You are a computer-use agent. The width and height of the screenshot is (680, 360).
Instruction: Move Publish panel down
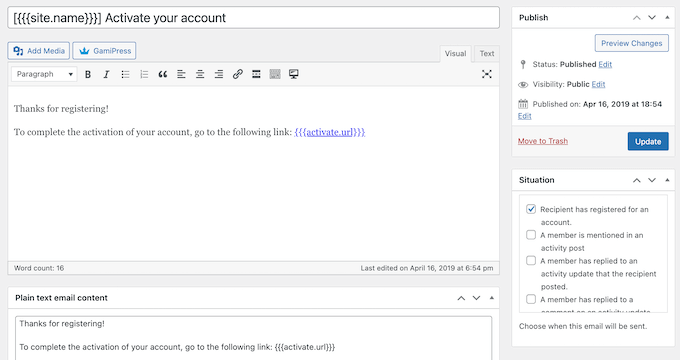652,18
